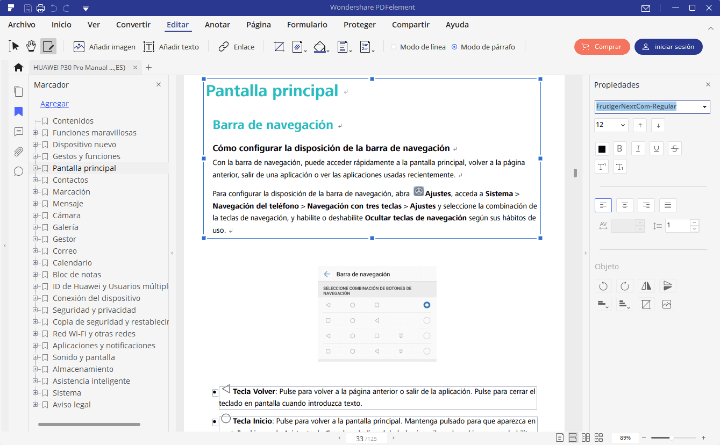
Task: Toggle Italic text formatting
Action: point(638,148)
